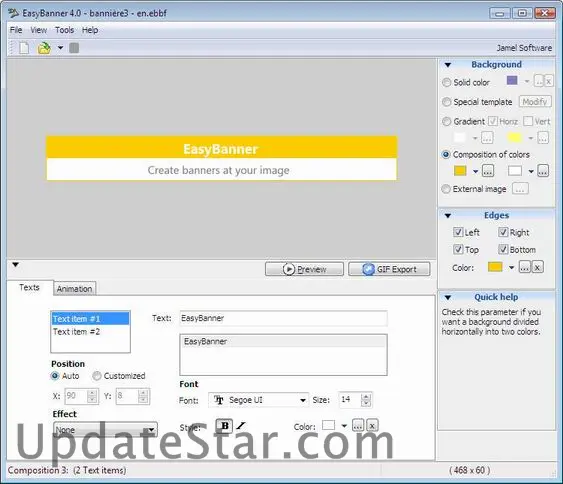Screen dimensions: 563x484
Task: Click the Modify template button
Action: [x=535, y=102]
